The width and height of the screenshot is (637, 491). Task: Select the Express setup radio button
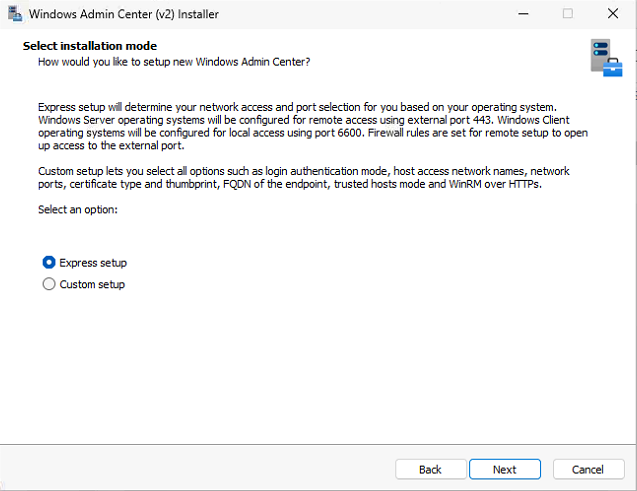[x=49, y=262]
